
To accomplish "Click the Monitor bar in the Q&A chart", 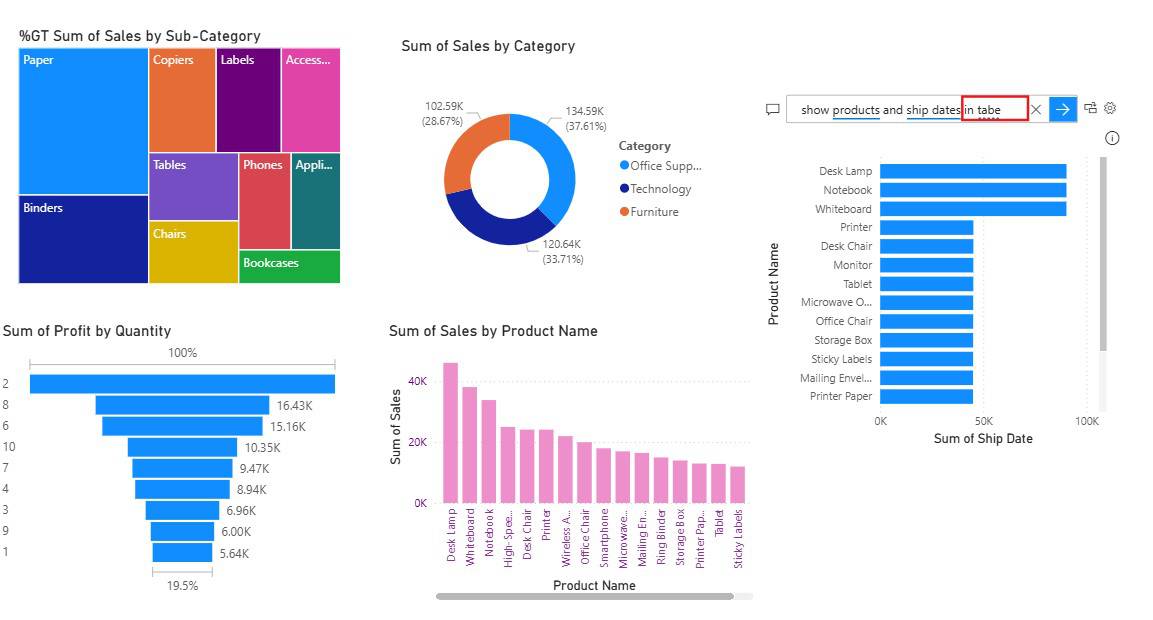I will [927, 265].
